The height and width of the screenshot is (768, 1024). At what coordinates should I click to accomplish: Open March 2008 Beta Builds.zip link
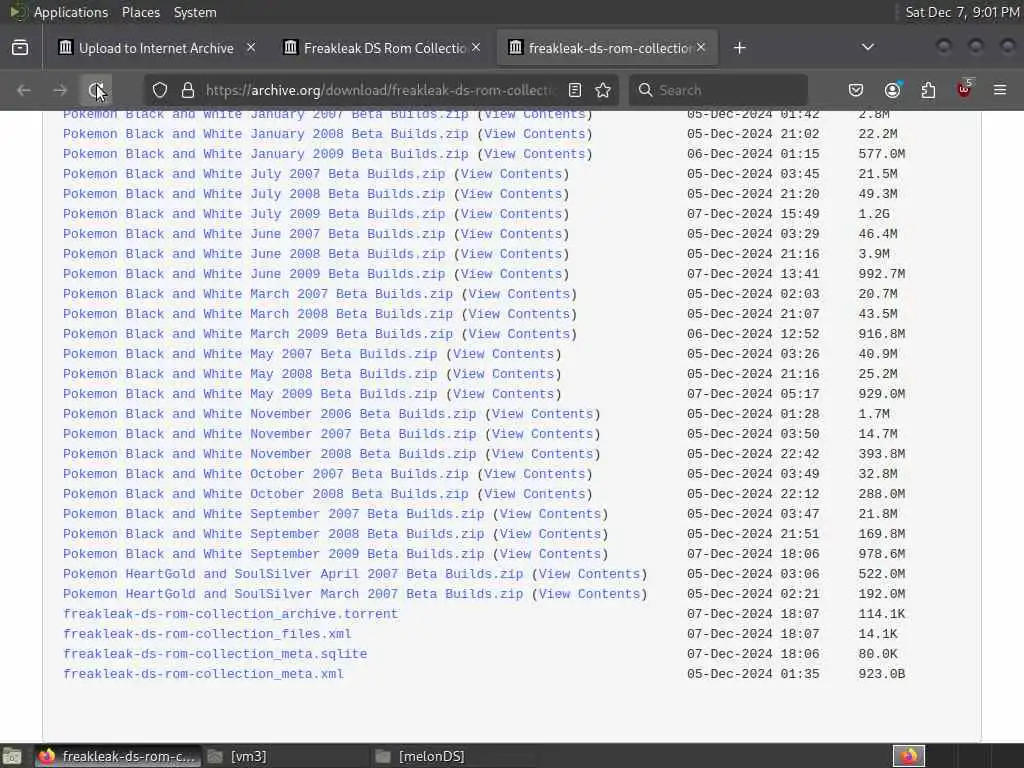(258, 314)
